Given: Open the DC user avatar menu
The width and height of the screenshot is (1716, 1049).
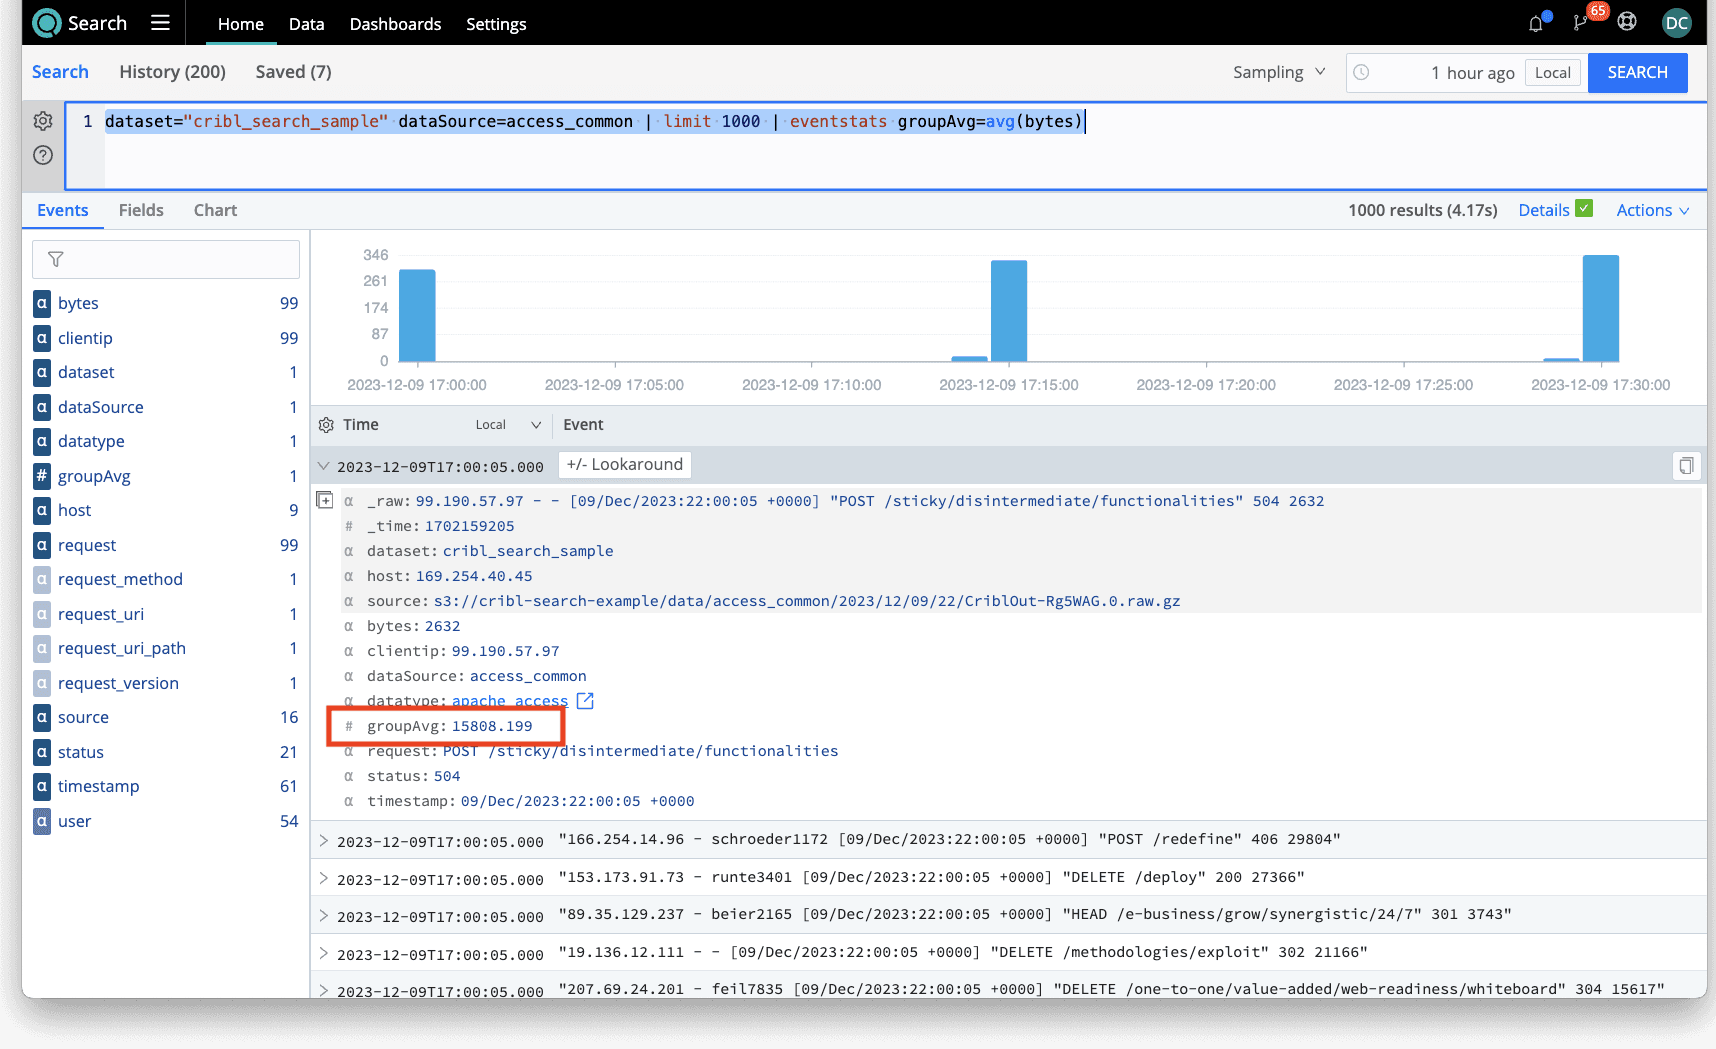Looking at the screenshot, I should (1677, 23).
